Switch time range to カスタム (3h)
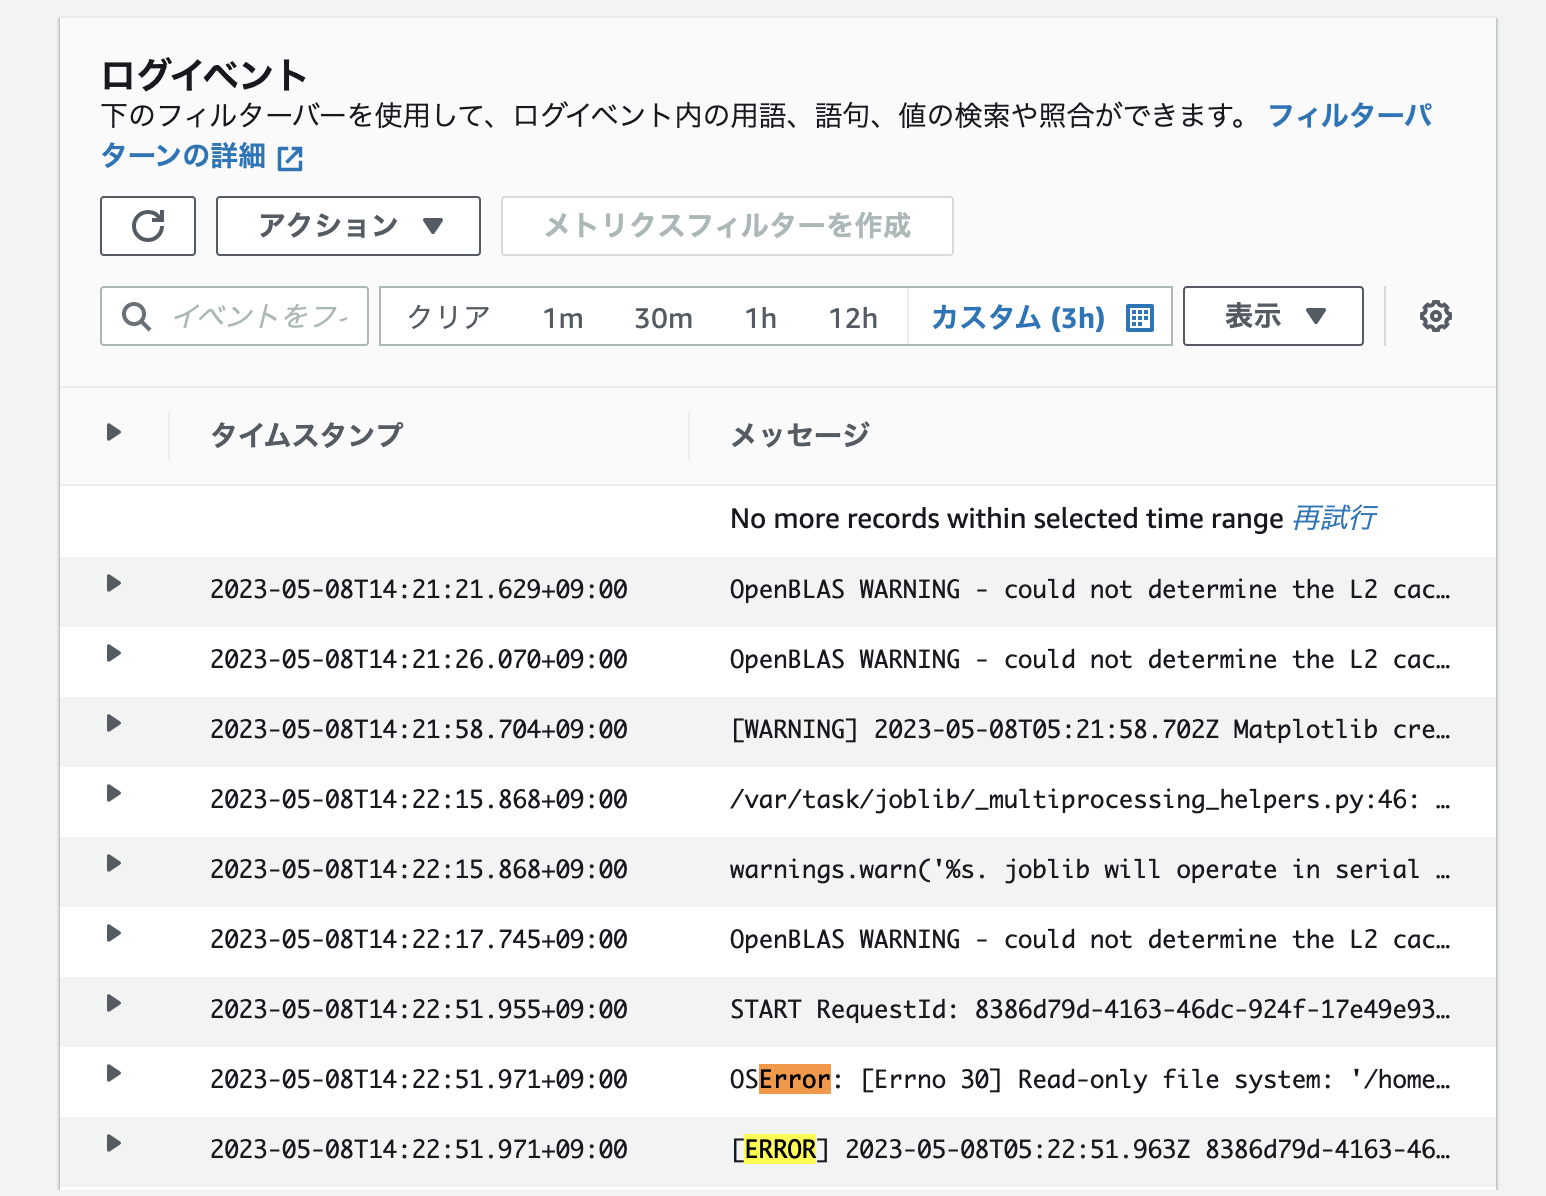 pyautogui.click(x=1017, y=316)
